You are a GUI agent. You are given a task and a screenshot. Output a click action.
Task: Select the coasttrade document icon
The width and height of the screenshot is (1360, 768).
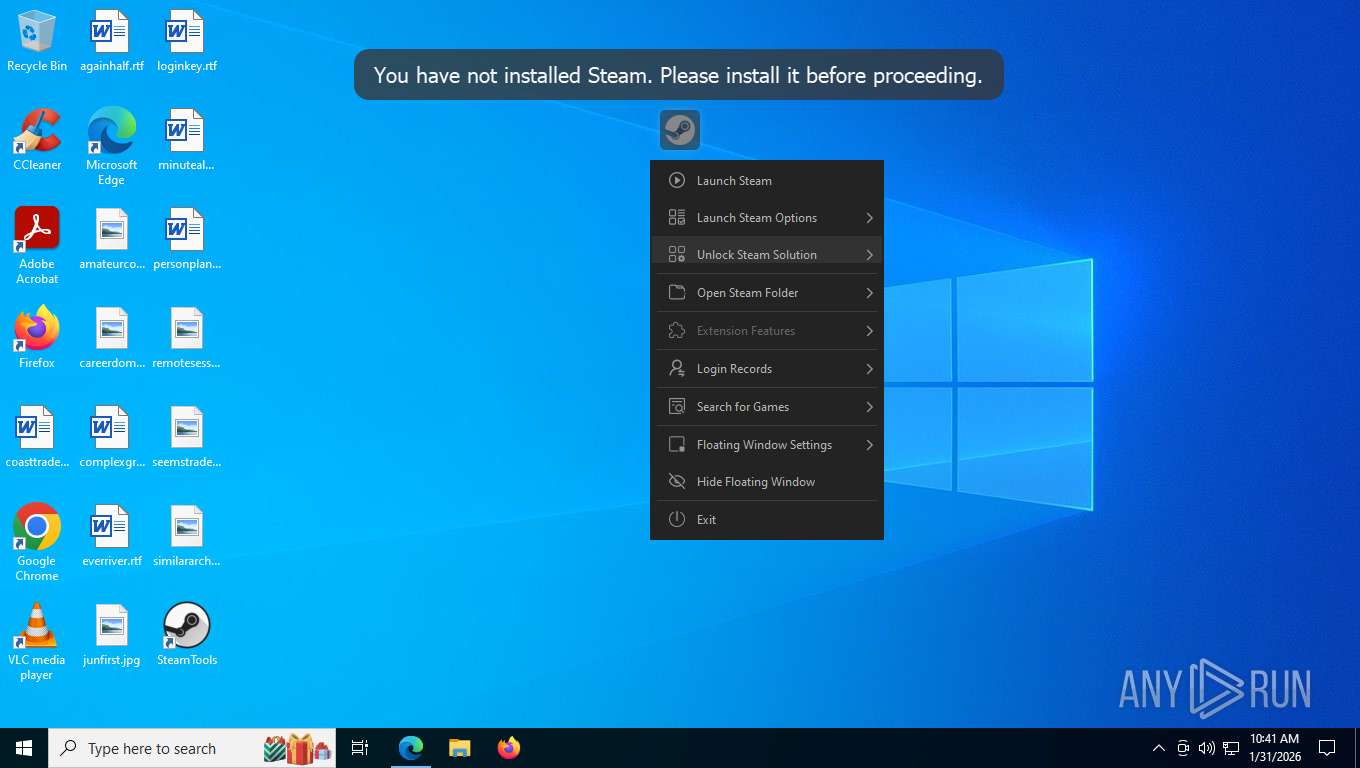click(x=37, y=437)
